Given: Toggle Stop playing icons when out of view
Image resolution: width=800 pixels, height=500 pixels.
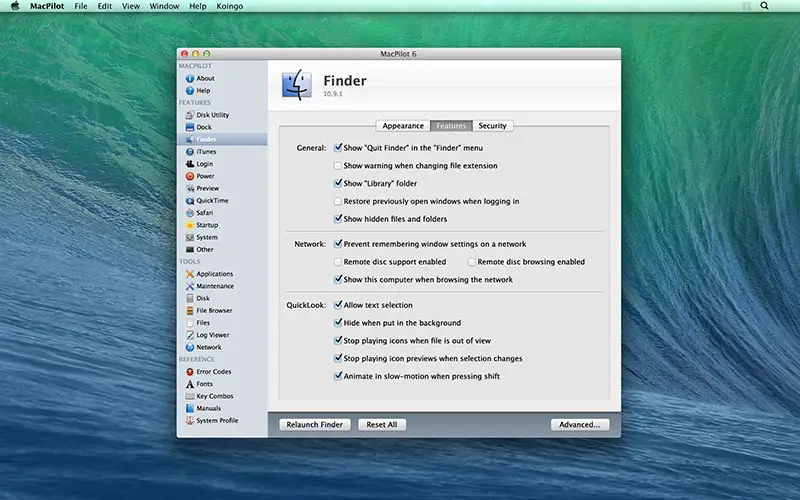Looking at the screenshot, I should (x=338, y=341).
